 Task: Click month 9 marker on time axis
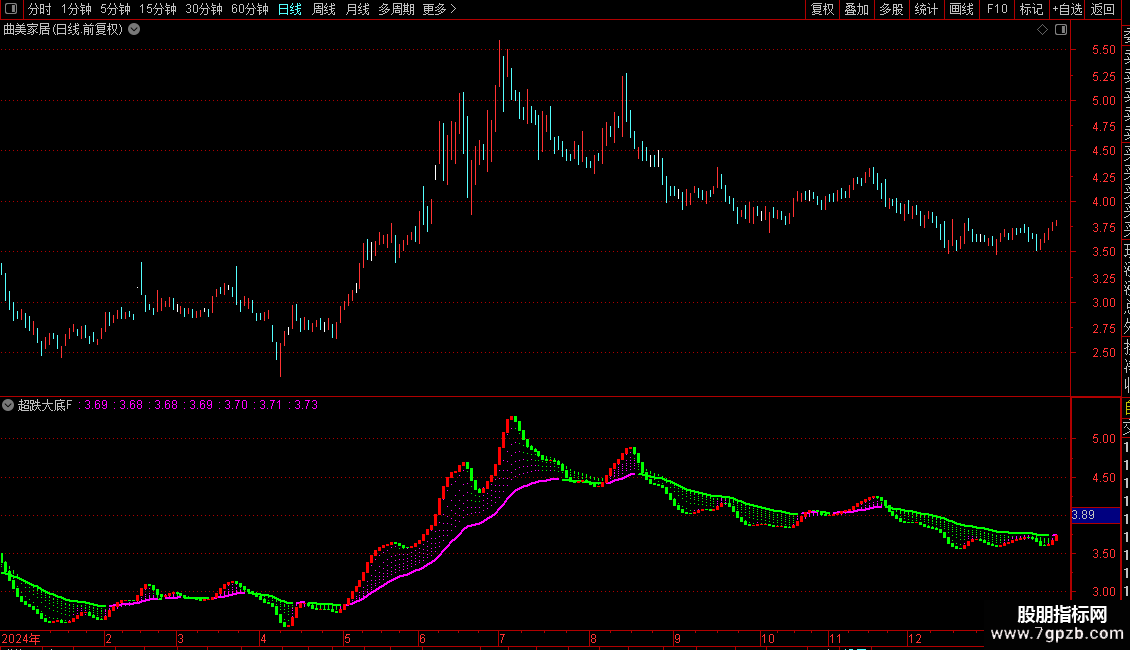click(677, 638)
